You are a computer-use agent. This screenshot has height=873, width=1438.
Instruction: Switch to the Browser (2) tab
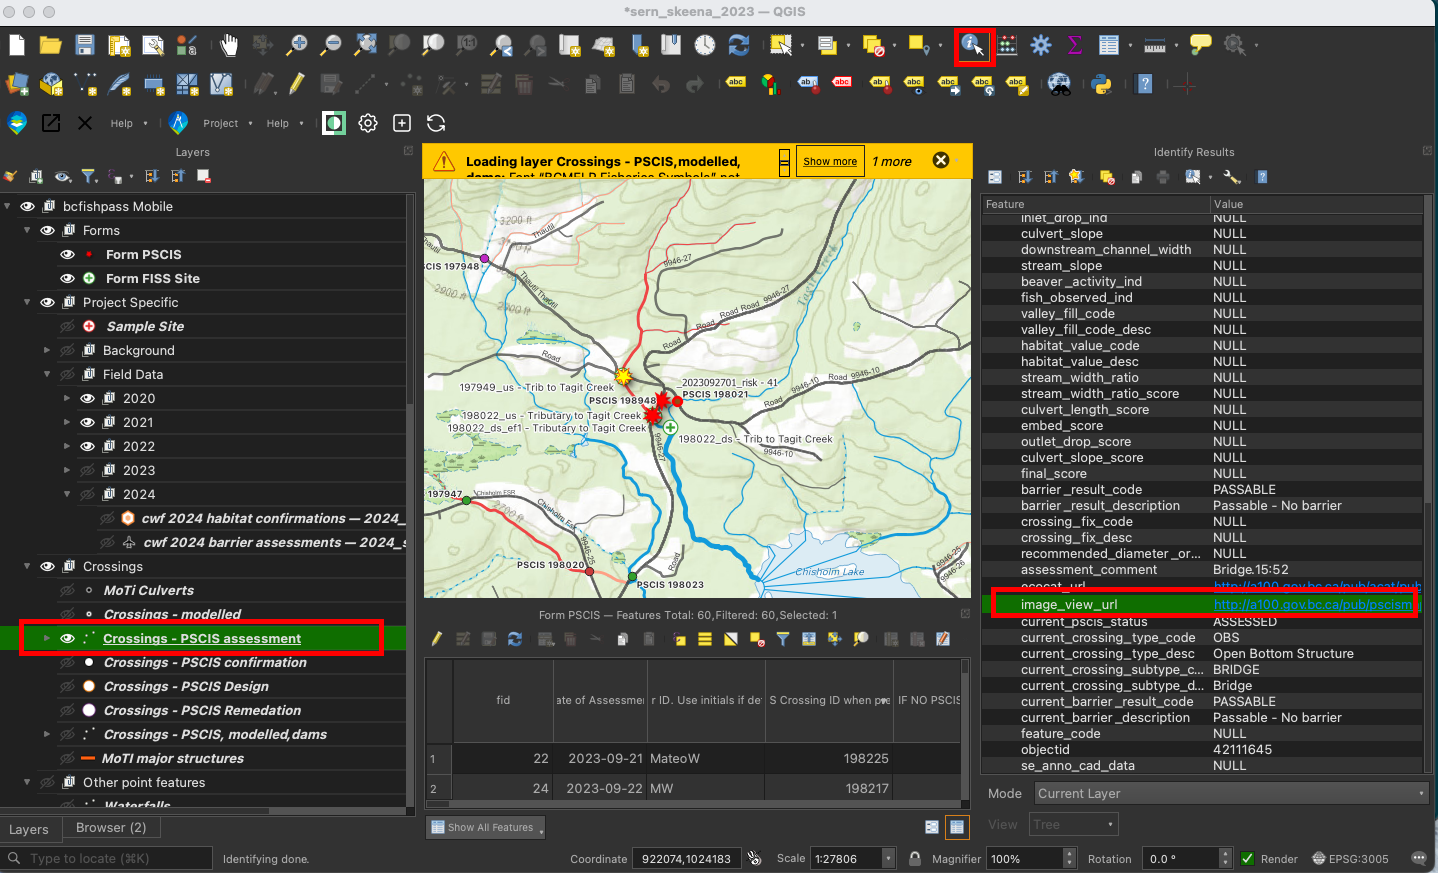(111, 827)
